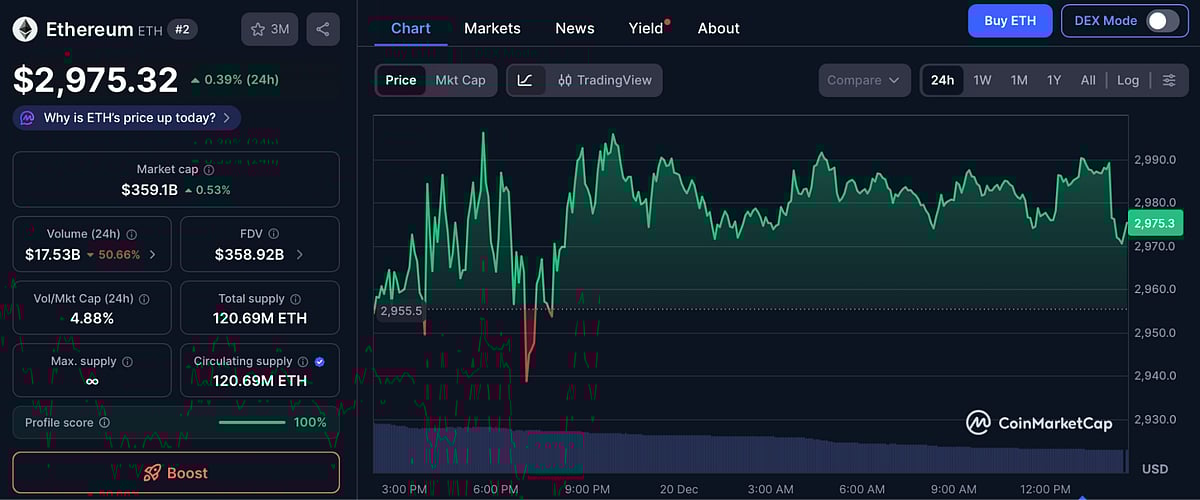Screen dimensions: 1200x500
Task: Click the 2,955.5 opening price label
Action: pos(401,311)
